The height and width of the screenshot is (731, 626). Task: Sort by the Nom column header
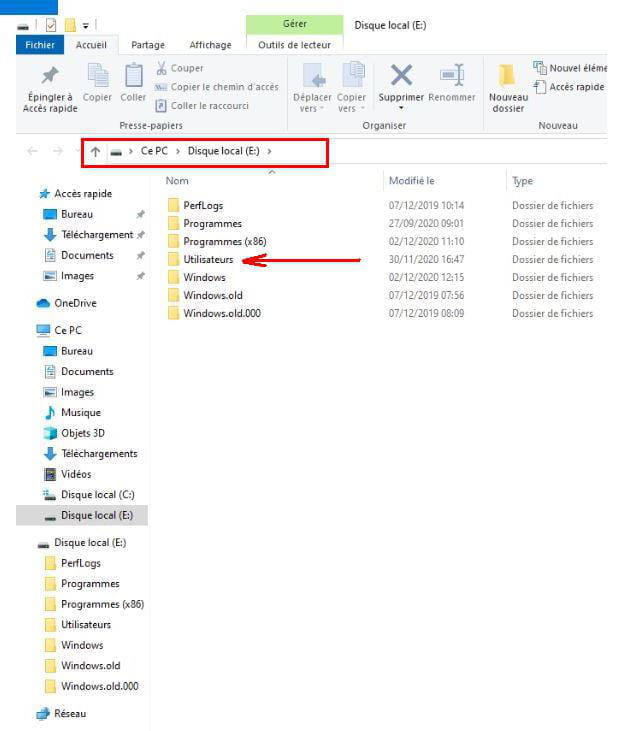(177, 181)
